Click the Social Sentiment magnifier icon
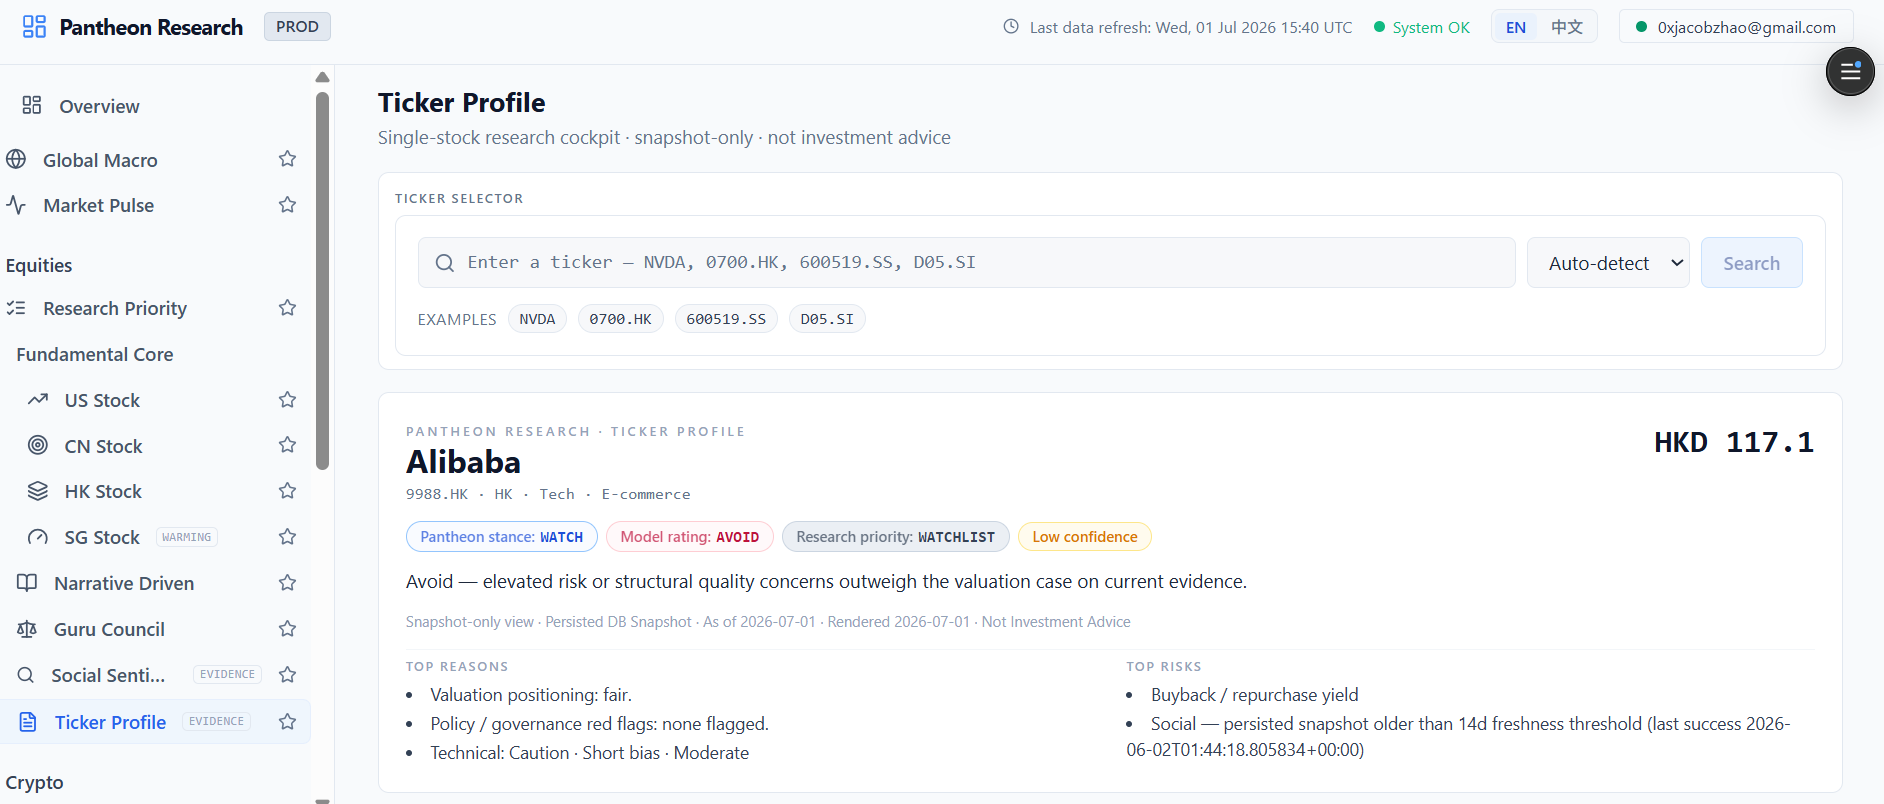Viewport: 1884px width, 804px height. coord(26,675)
